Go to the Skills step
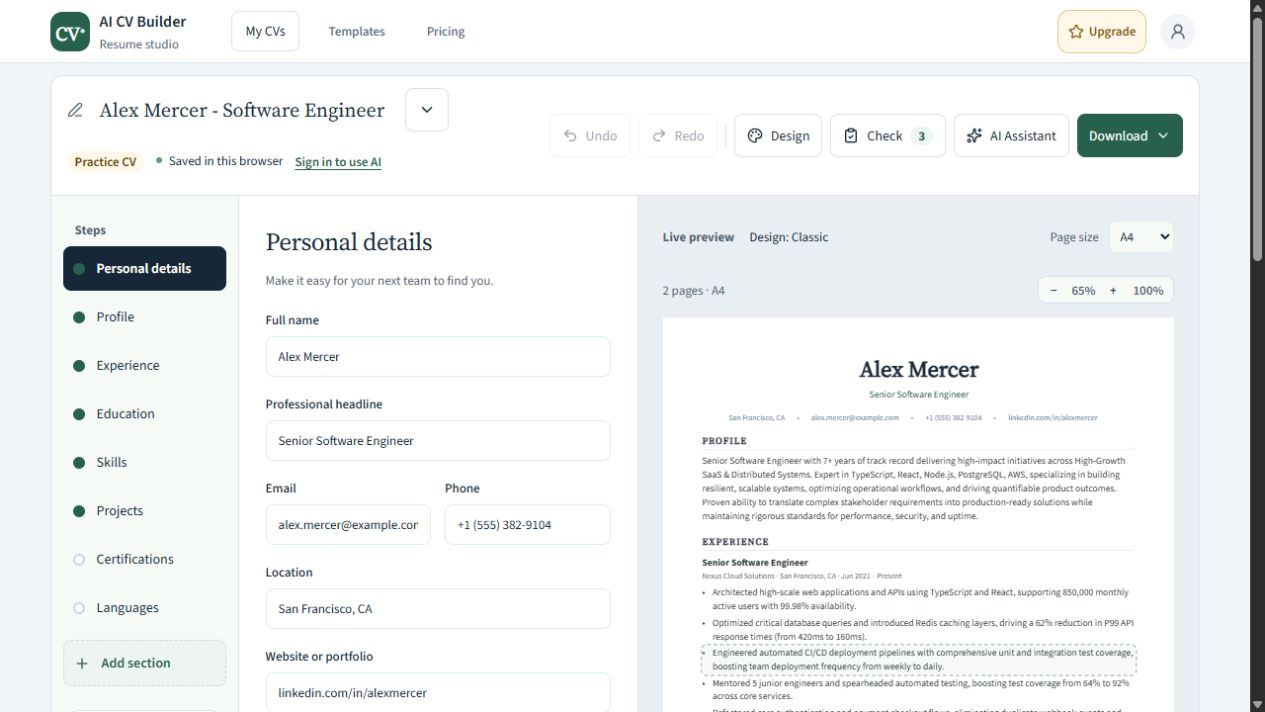Image resolution: width=1265 pixels, height=712 pixels. pyautogui.click(x=145, y=463)
